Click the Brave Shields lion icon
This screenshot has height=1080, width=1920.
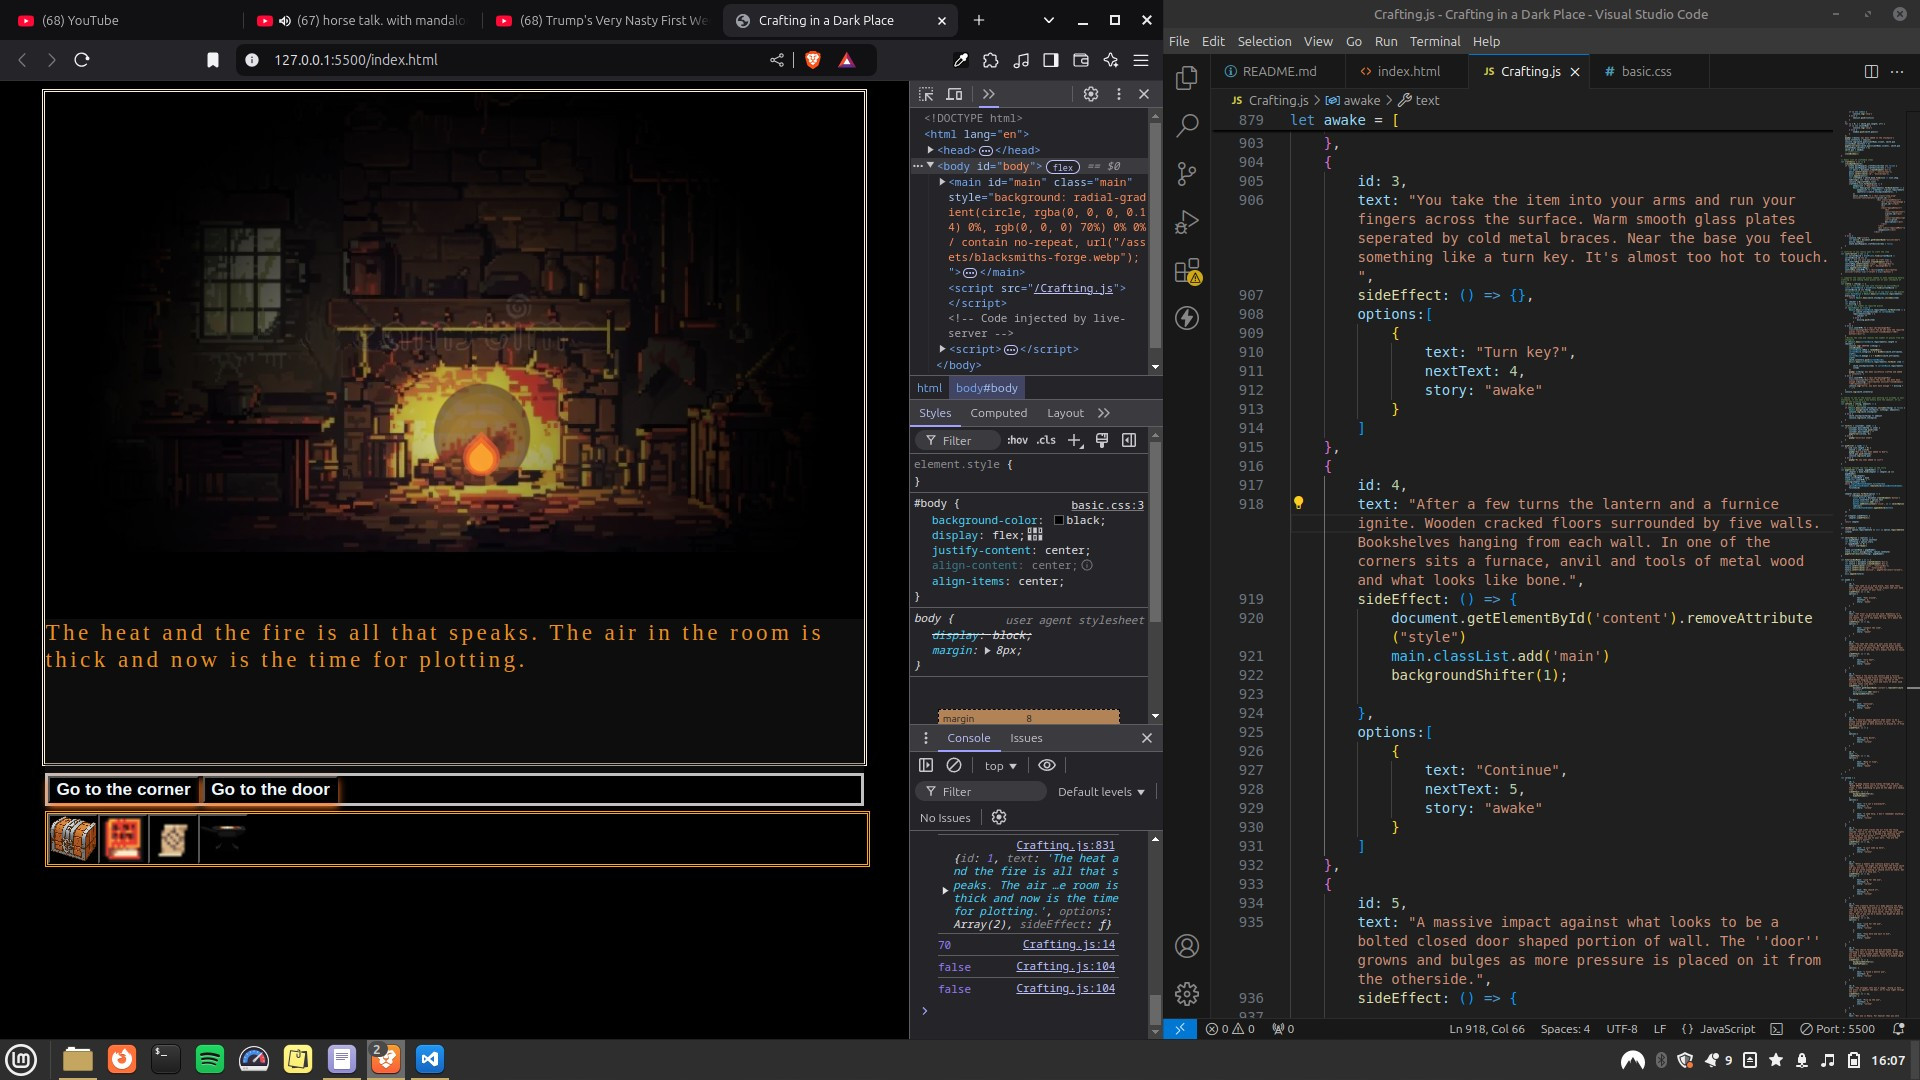tap(813, 60)
